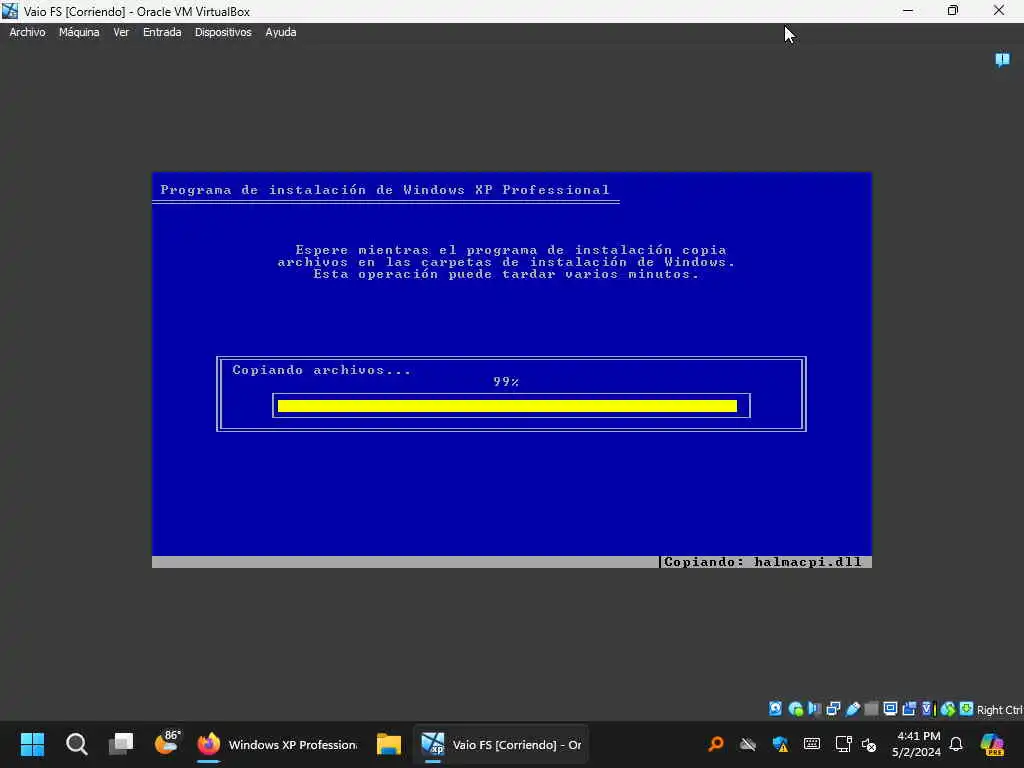Open the clock showing 4:41 PM
The height and width of the screenshot is (768, 1024).
coord(918,744)
